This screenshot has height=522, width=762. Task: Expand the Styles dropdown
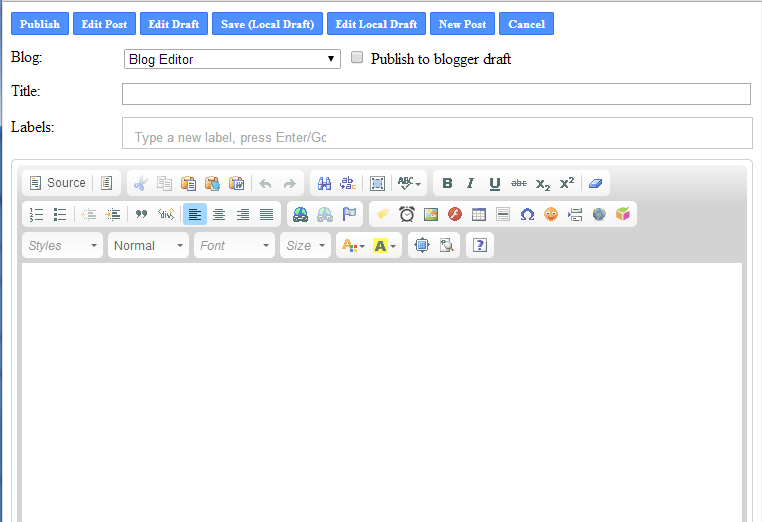62,245
